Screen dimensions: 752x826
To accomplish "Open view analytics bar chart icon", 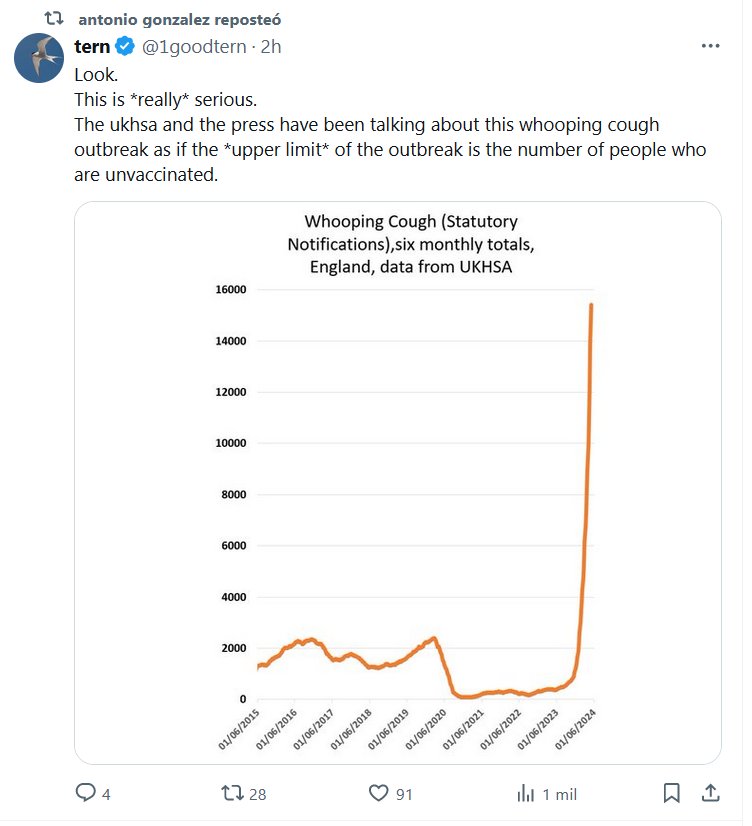I will [x=526, y=793].
